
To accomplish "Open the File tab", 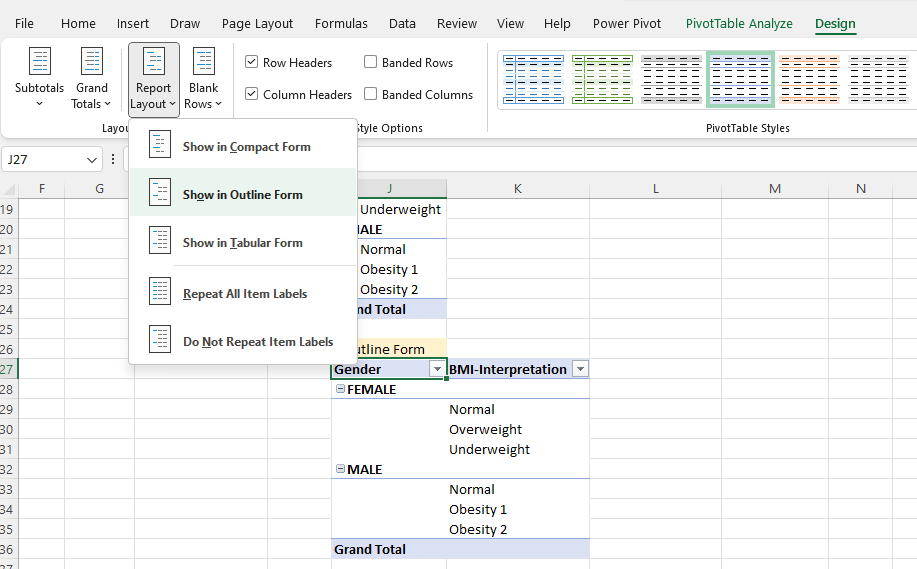I will [24, 23].
